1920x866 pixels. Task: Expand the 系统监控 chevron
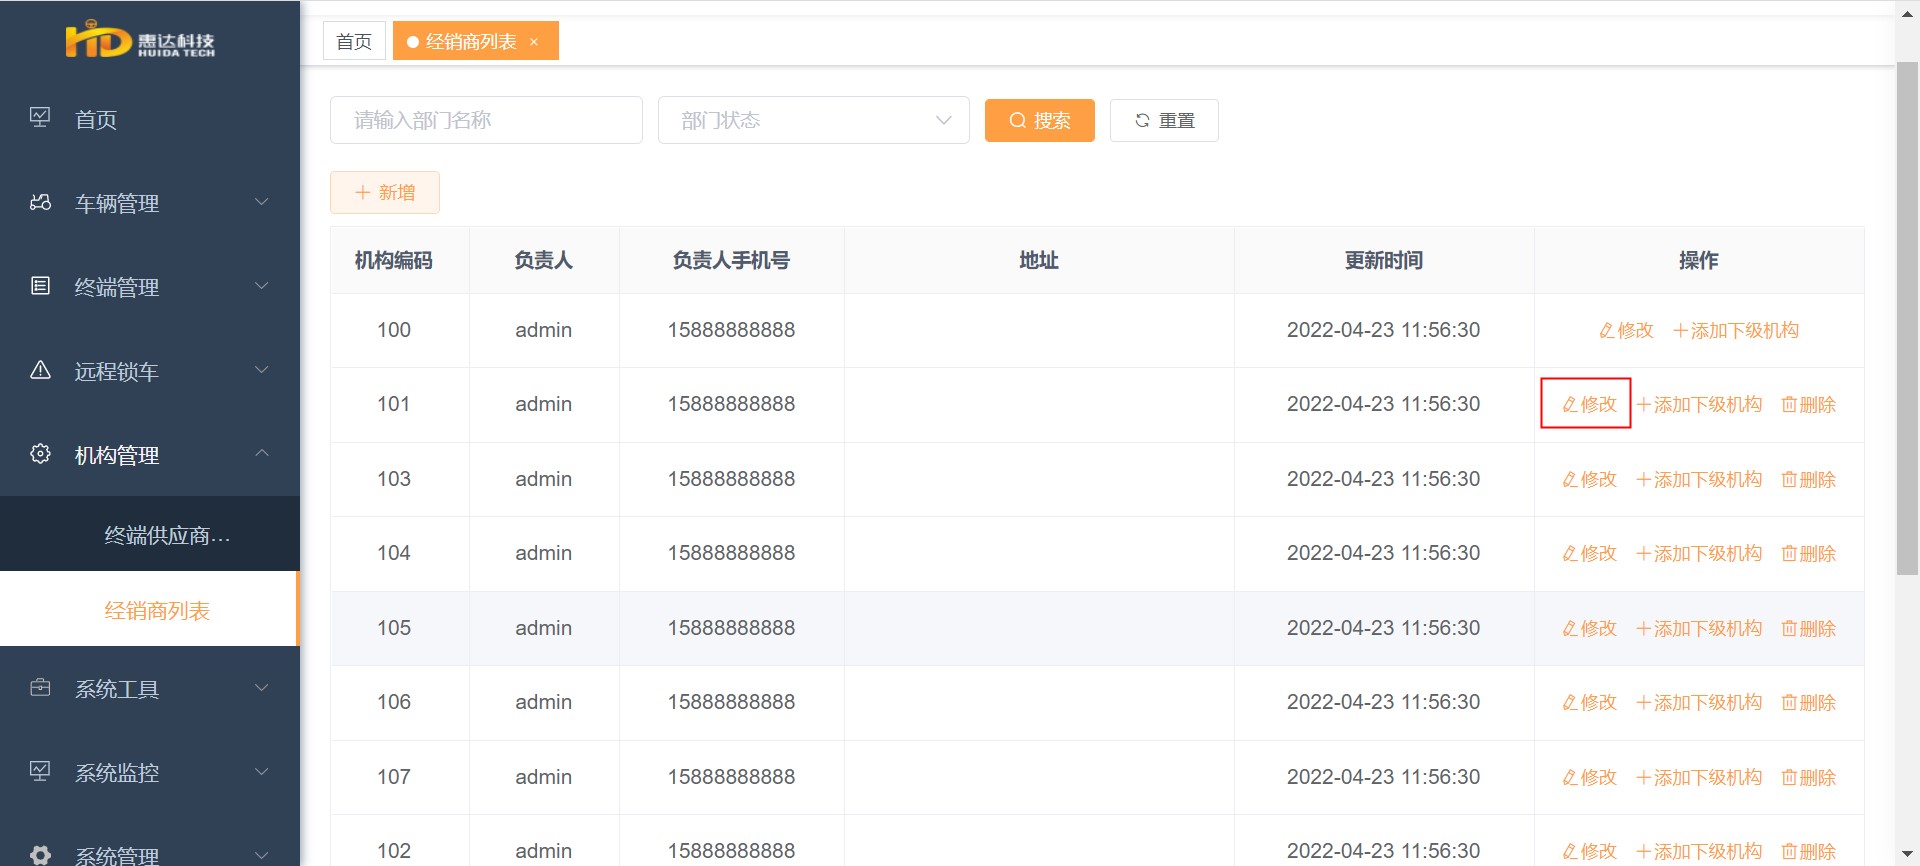[x=261, y=772]
